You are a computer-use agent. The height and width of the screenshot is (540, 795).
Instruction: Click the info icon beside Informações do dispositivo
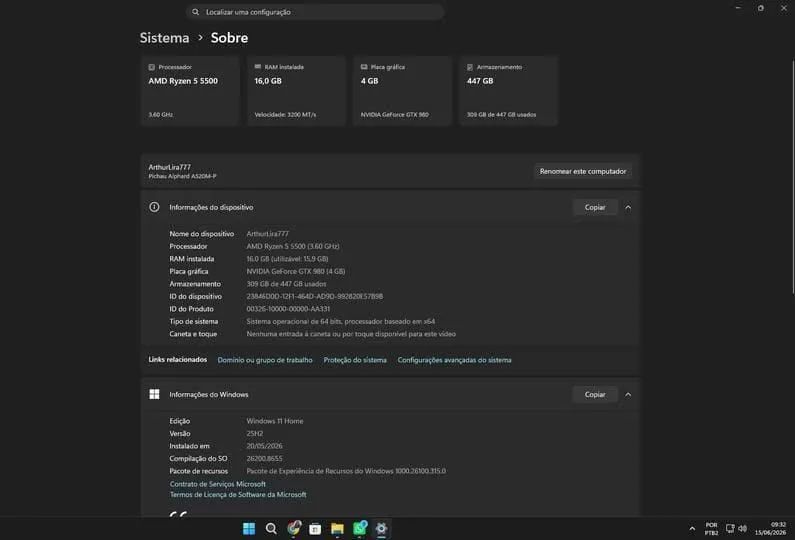(154, 207)
